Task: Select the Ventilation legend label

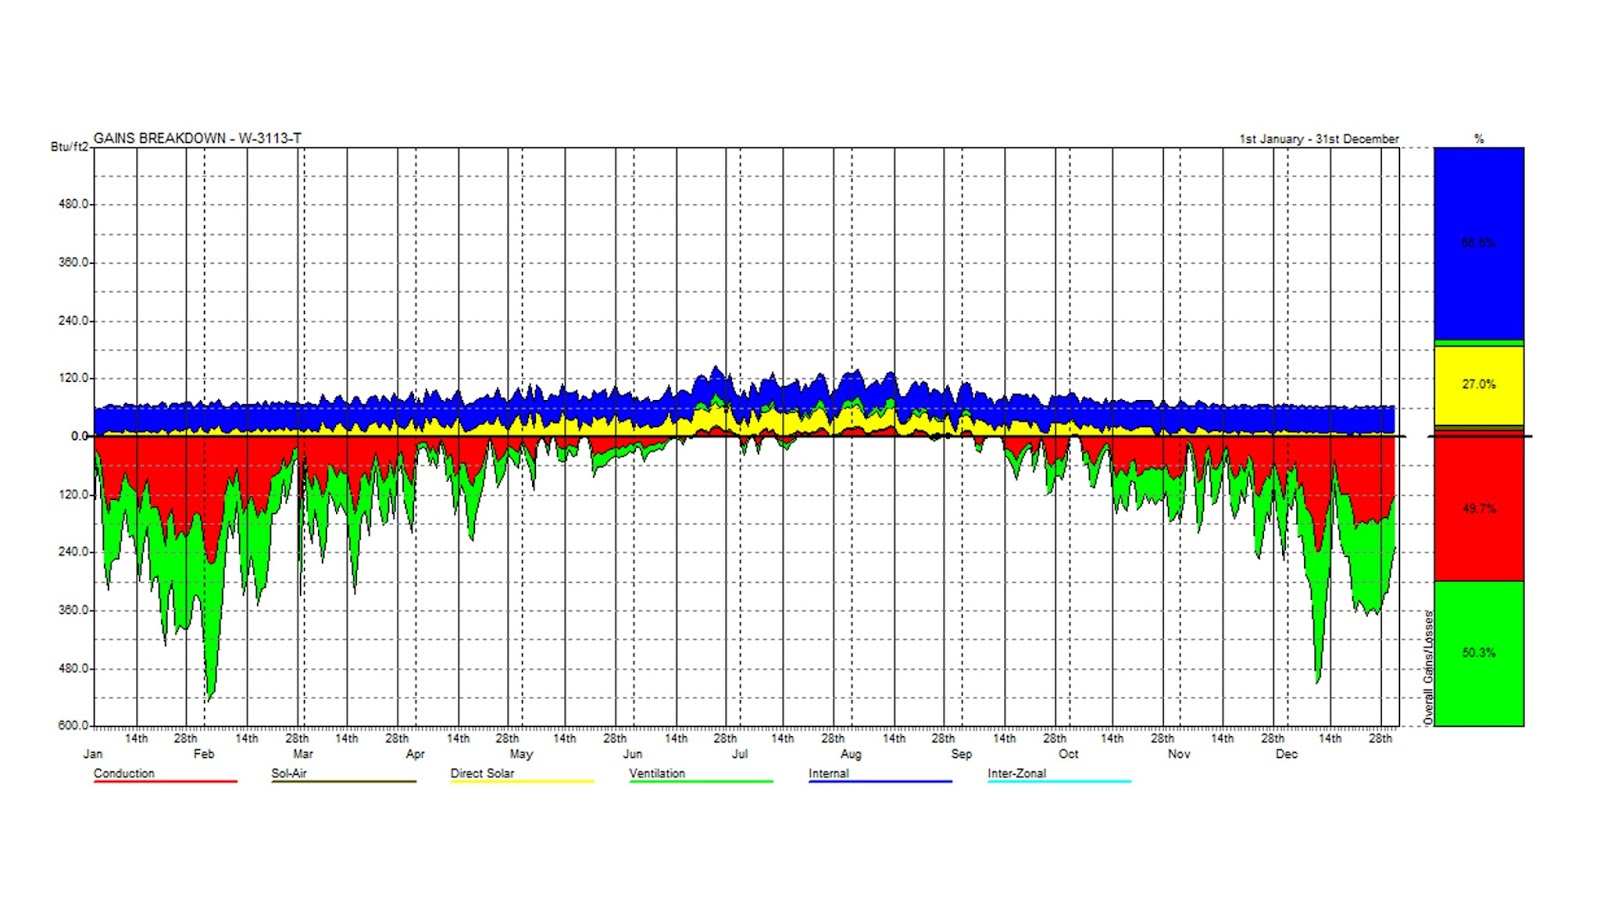Action: click(x=657, y=773)
